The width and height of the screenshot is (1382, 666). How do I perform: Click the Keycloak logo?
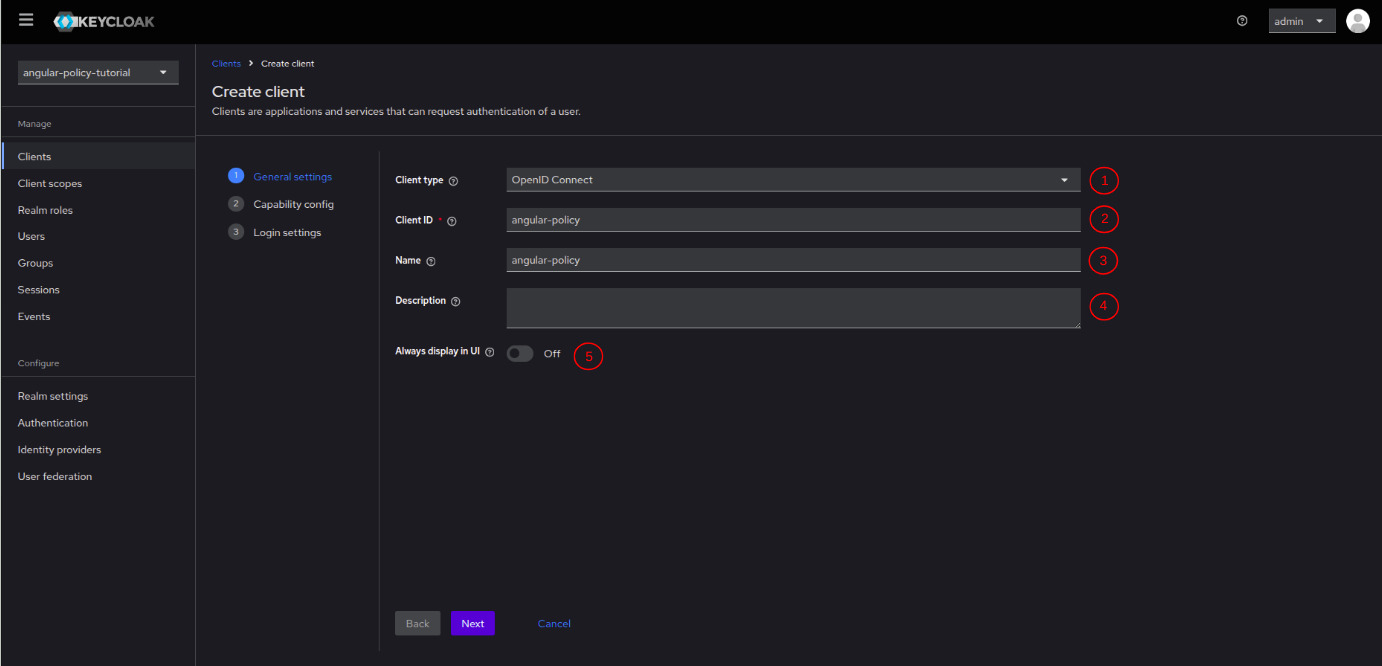(104, 21)
